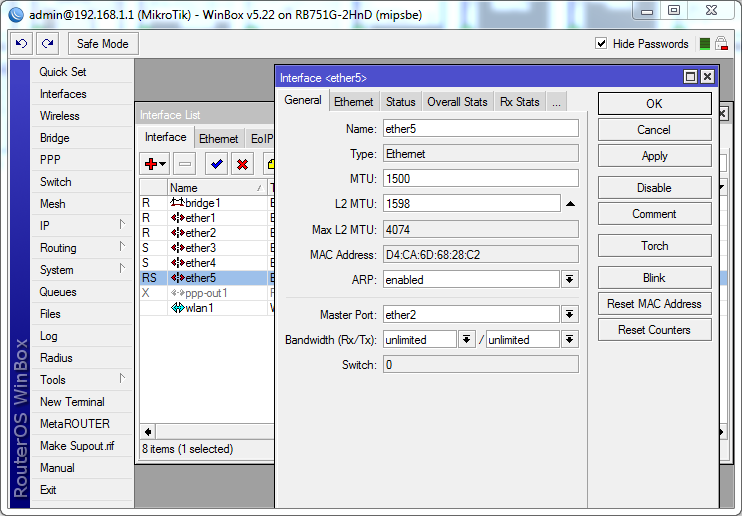Expand the Tools submenu

(122, 378)
